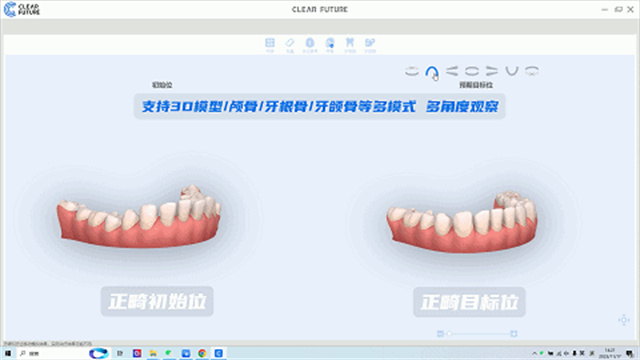640x360 pixels.
Task: Click the target position 3D teeth model
Action: click(462, 222)
